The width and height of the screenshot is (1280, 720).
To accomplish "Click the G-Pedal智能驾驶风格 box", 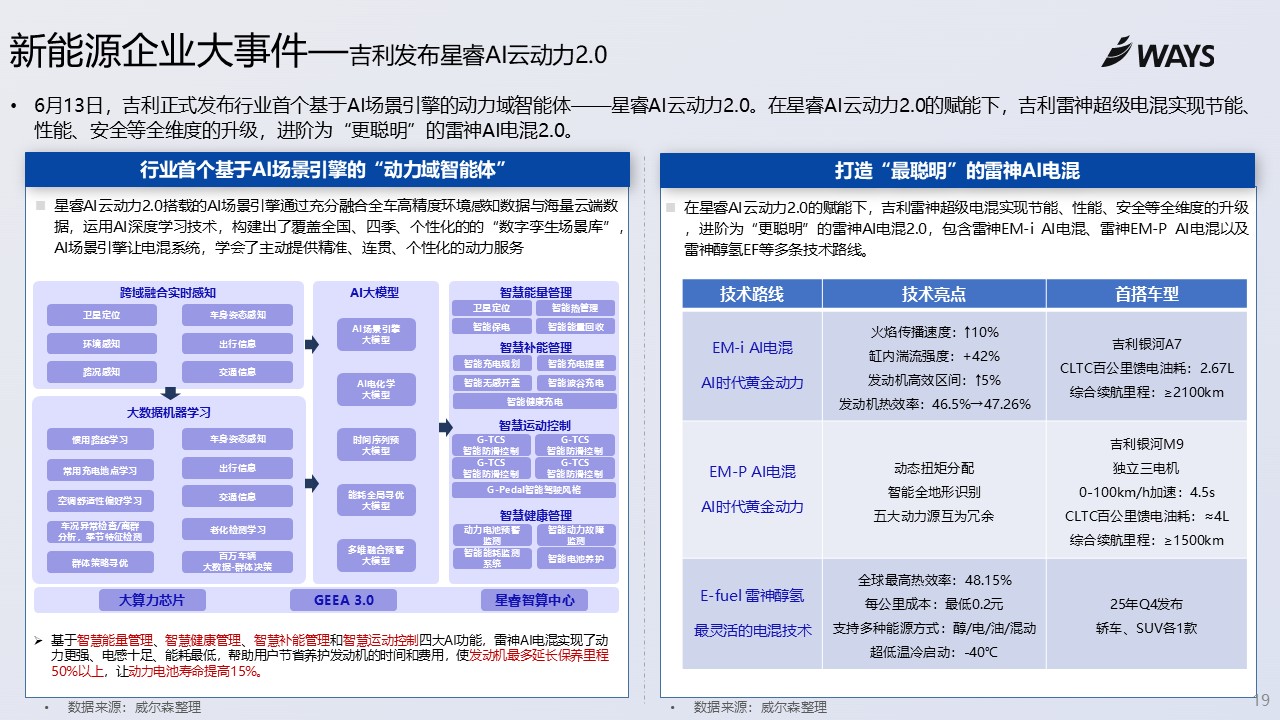I will [534, 490].
